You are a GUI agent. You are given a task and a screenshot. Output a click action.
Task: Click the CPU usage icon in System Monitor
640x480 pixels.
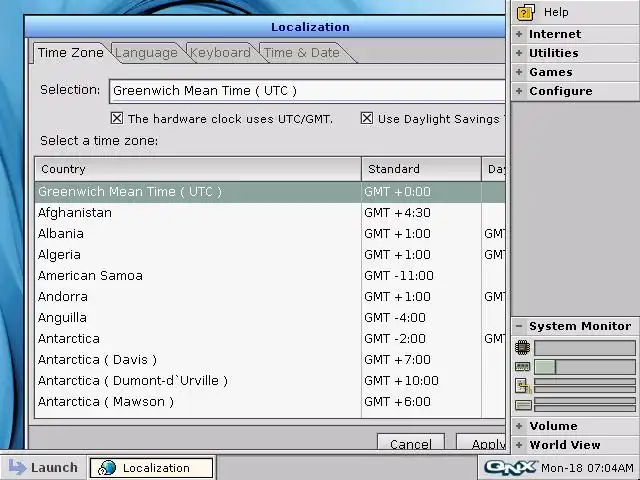click(x=522, y=348)
